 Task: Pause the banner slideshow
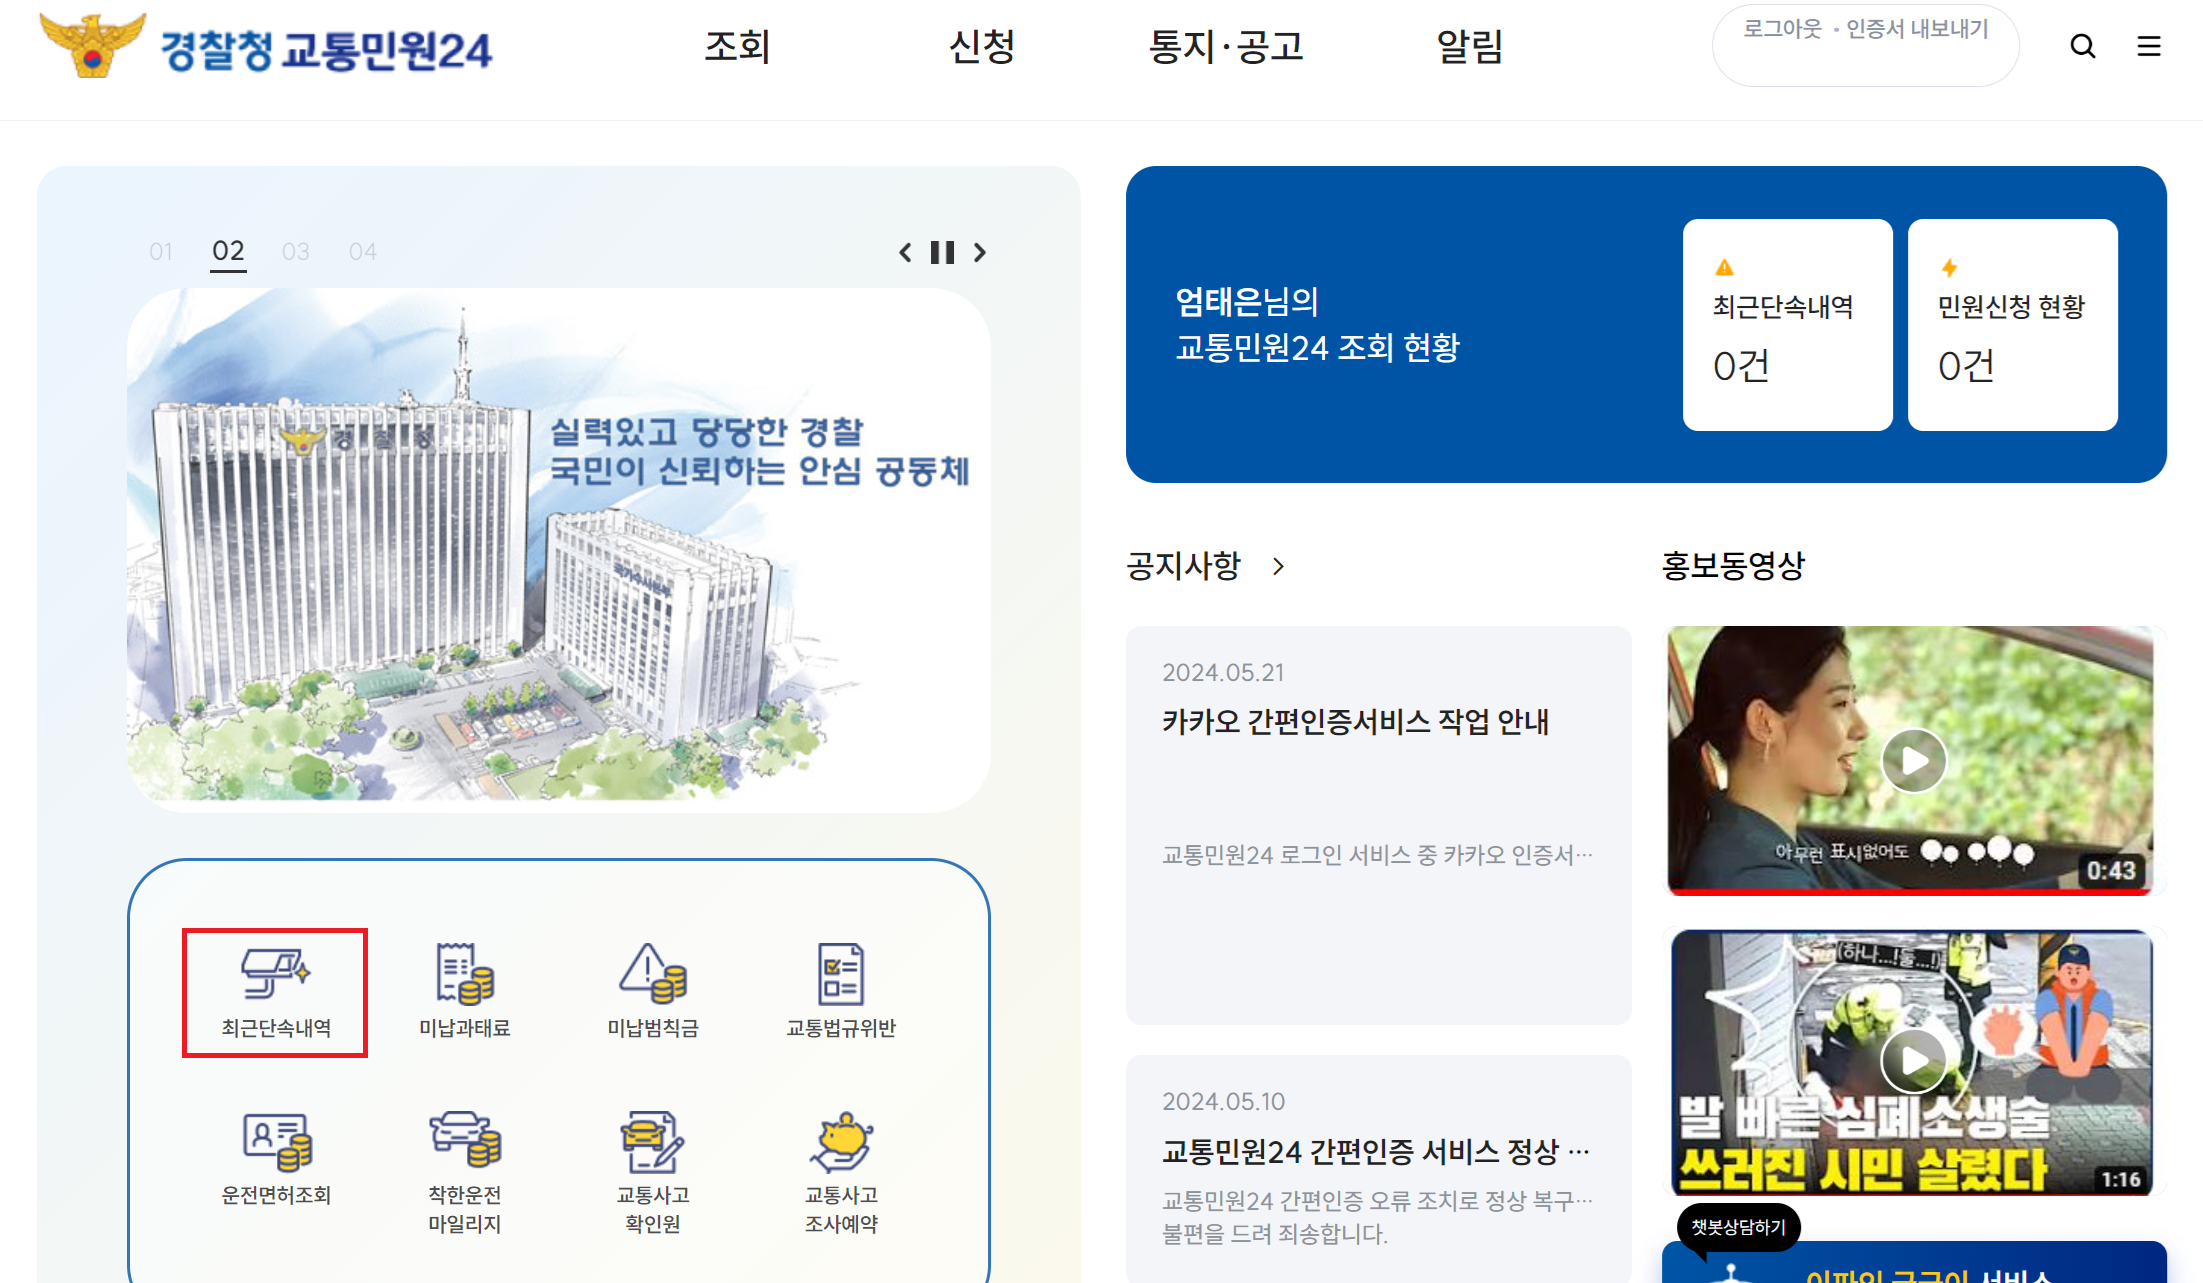point(942,252)
